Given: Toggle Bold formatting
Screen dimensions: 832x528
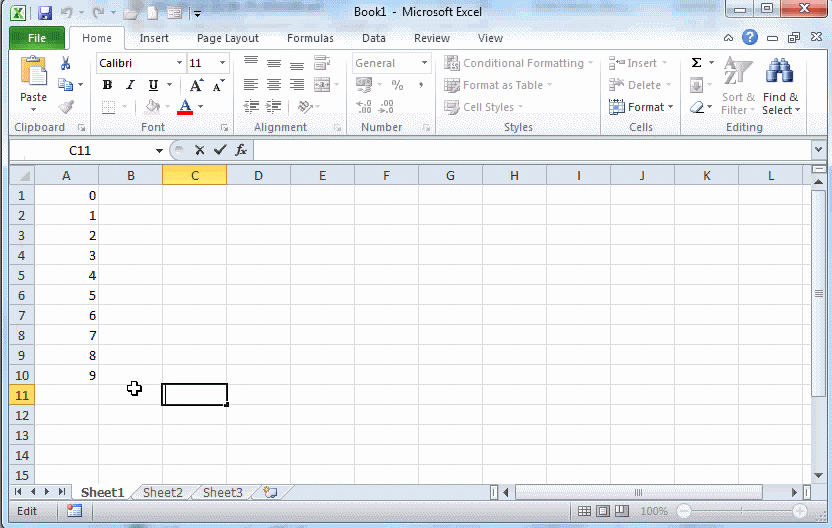Looking at the screenshot, I should 108,85.
